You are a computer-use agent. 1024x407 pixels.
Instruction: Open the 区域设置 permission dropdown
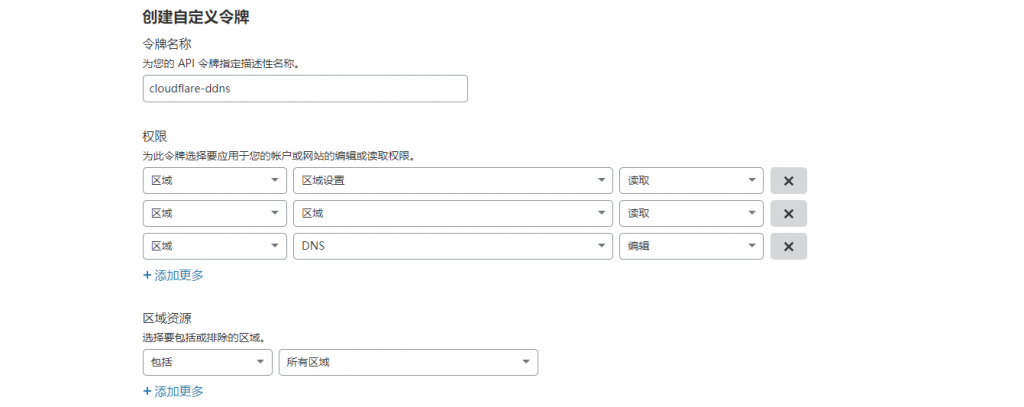(452, 181)
